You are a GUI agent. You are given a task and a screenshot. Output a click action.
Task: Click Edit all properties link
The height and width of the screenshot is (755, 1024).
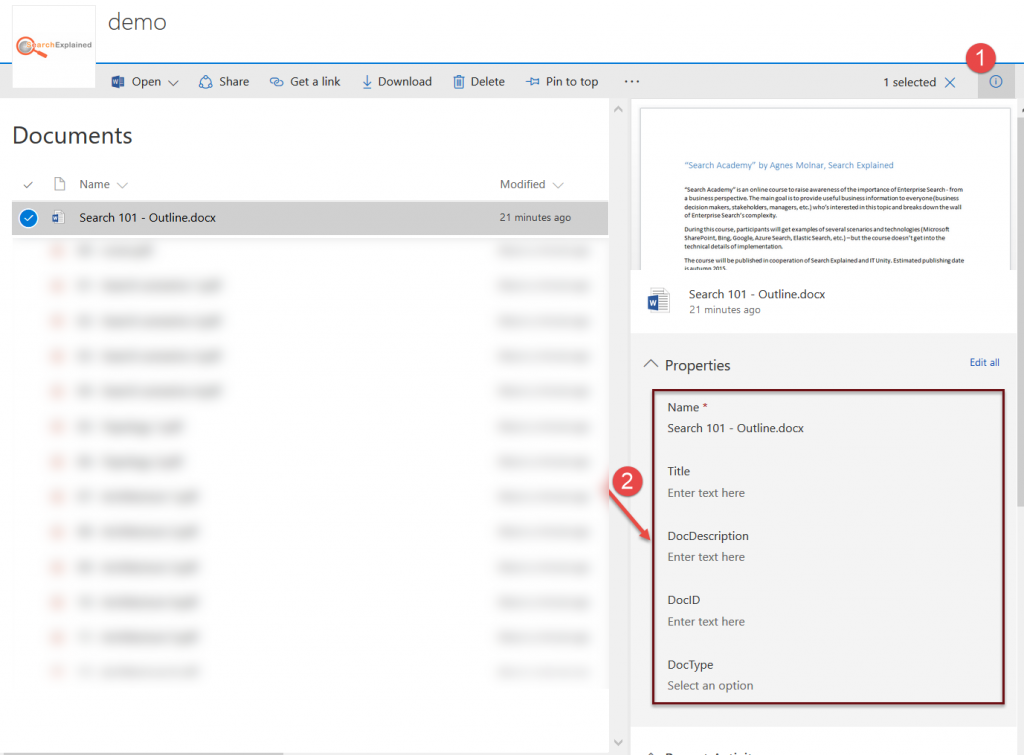tap(984, 362)
